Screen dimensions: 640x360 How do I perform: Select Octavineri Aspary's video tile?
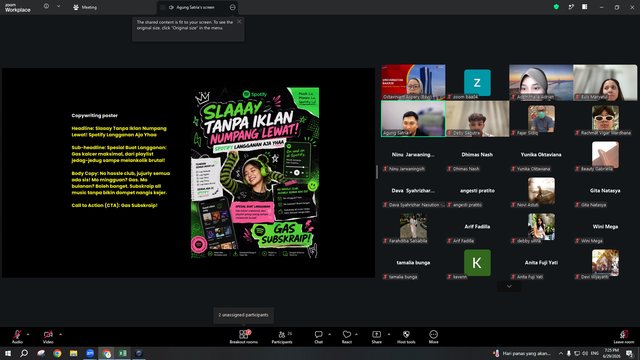pyautogui.click(x=413, y=82)
